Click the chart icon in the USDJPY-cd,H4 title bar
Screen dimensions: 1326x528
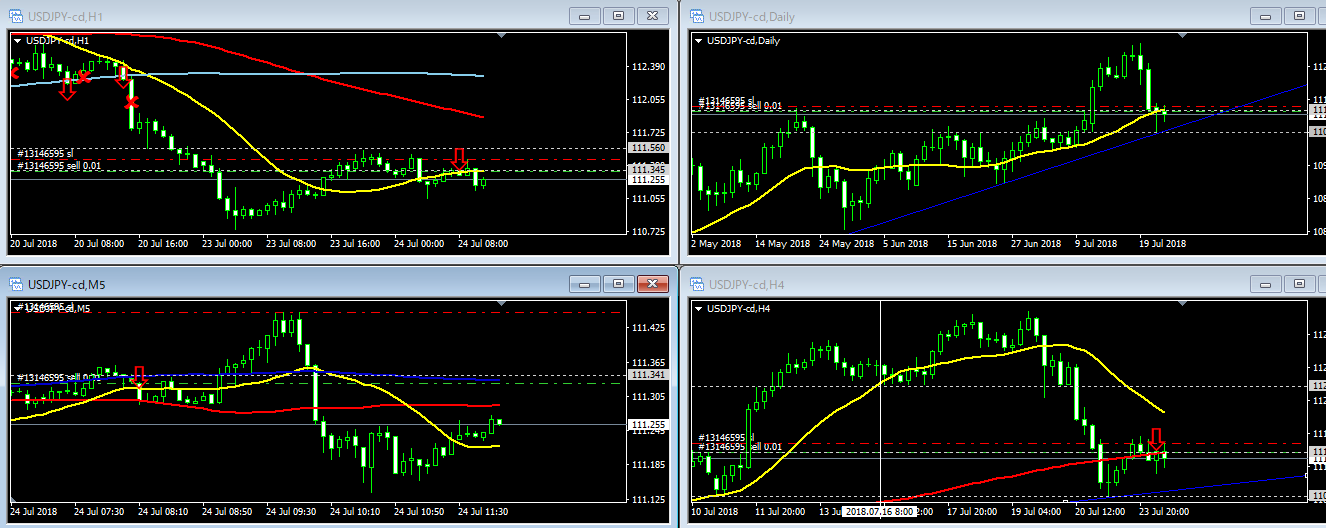pos(696,285)
